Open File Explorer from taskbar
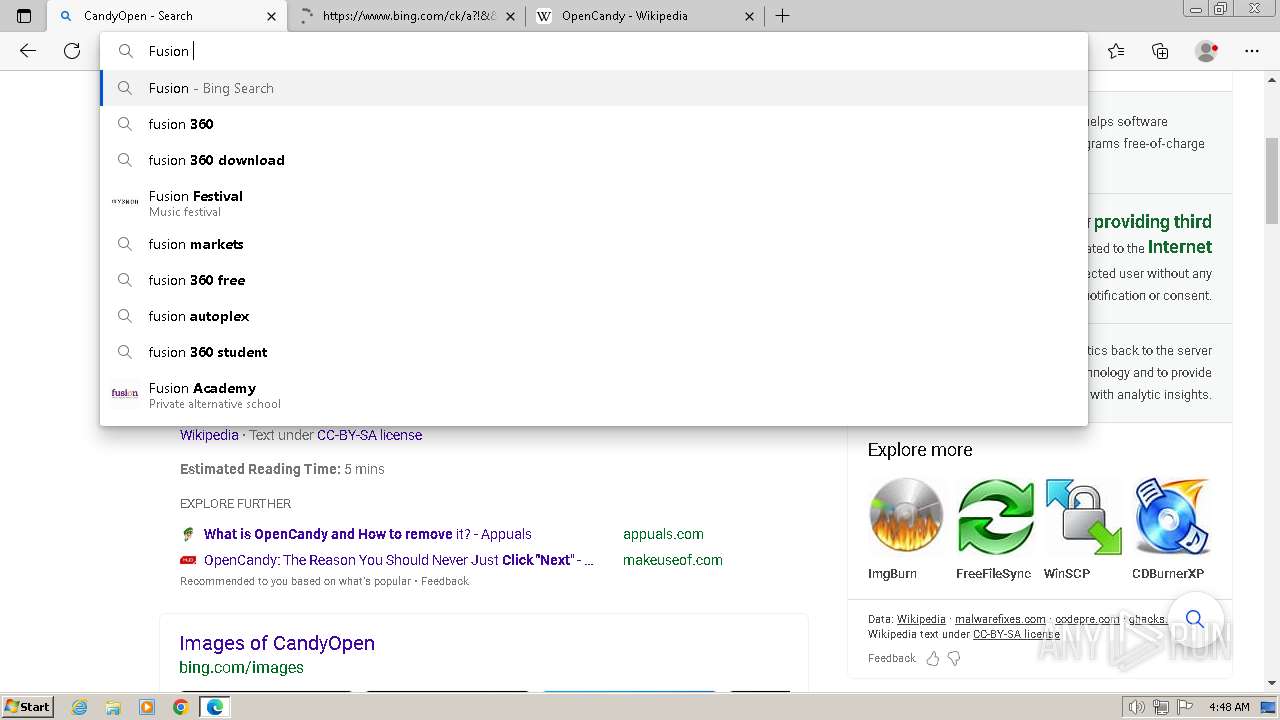 click(113, 707)
